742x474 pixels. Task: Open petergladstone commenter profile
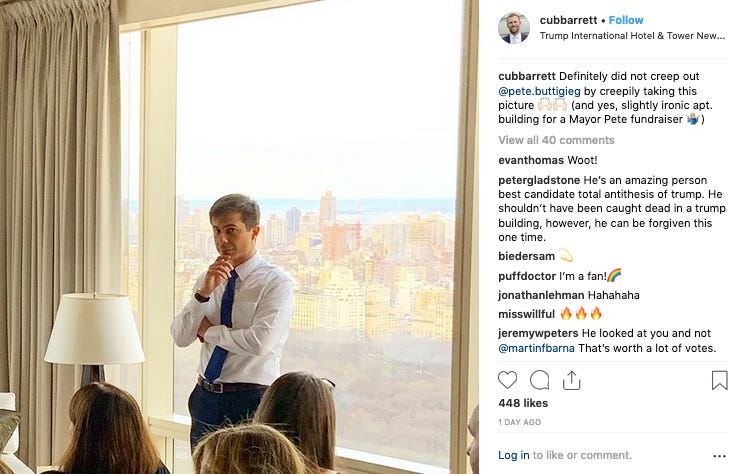click(x=539, y=180)
